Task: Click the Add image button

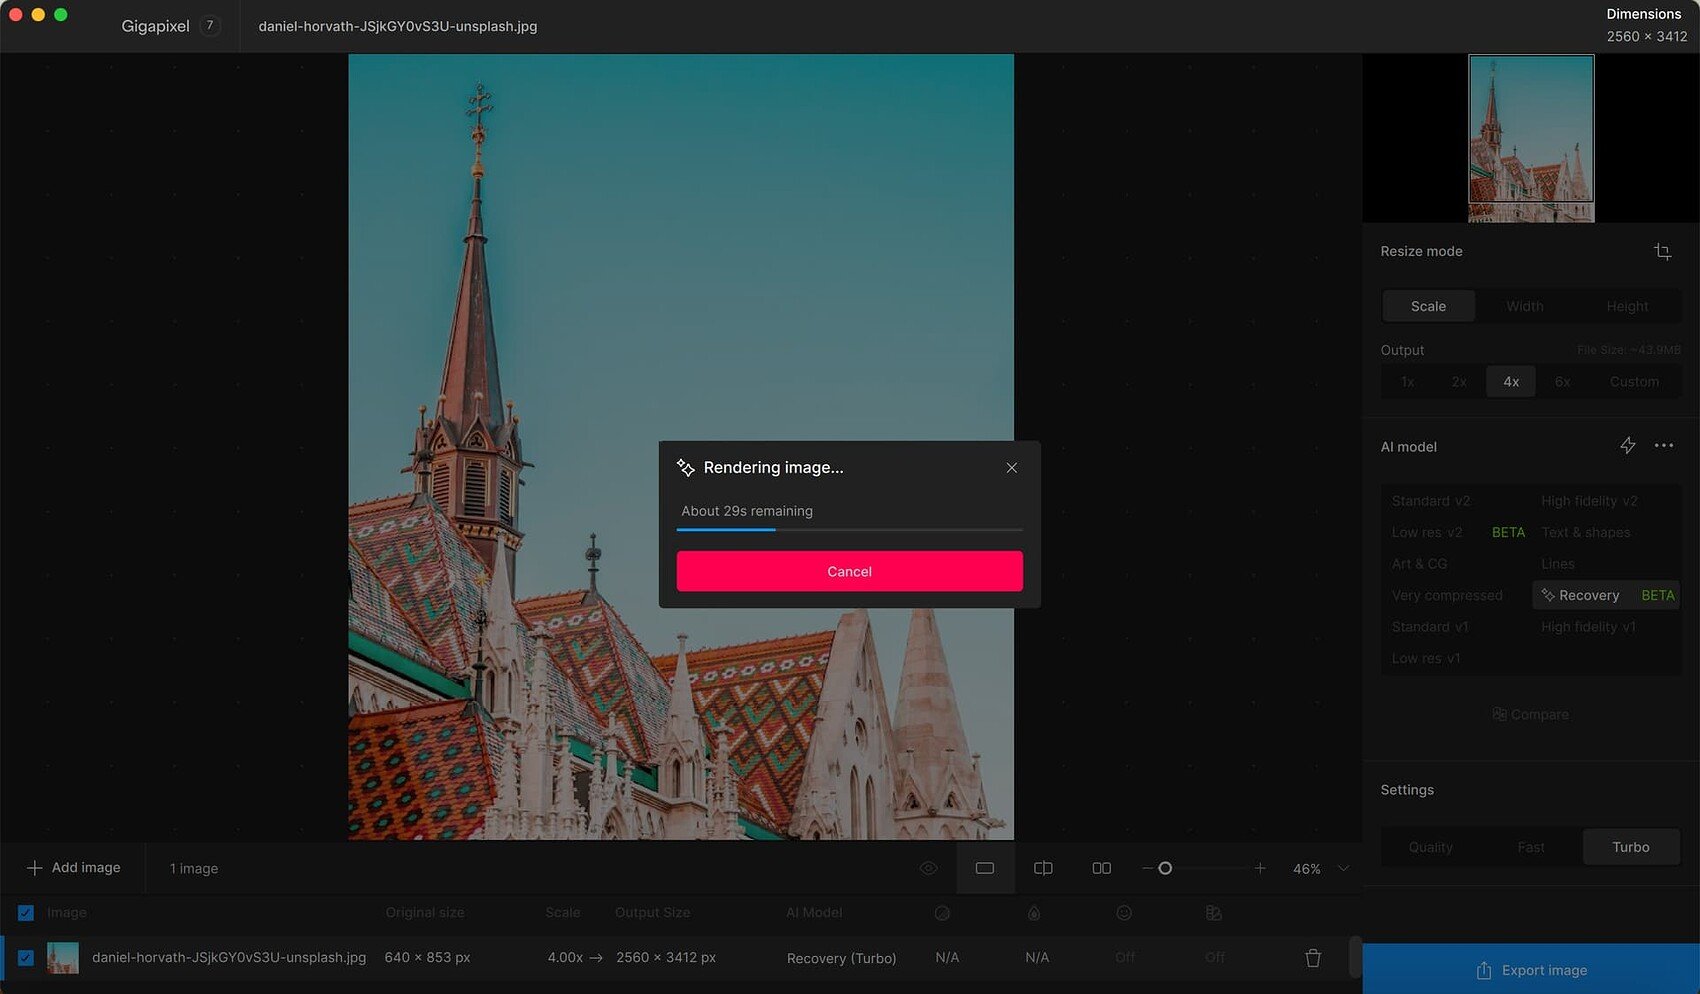Action: pyautogui.click(x=72, y=867)
